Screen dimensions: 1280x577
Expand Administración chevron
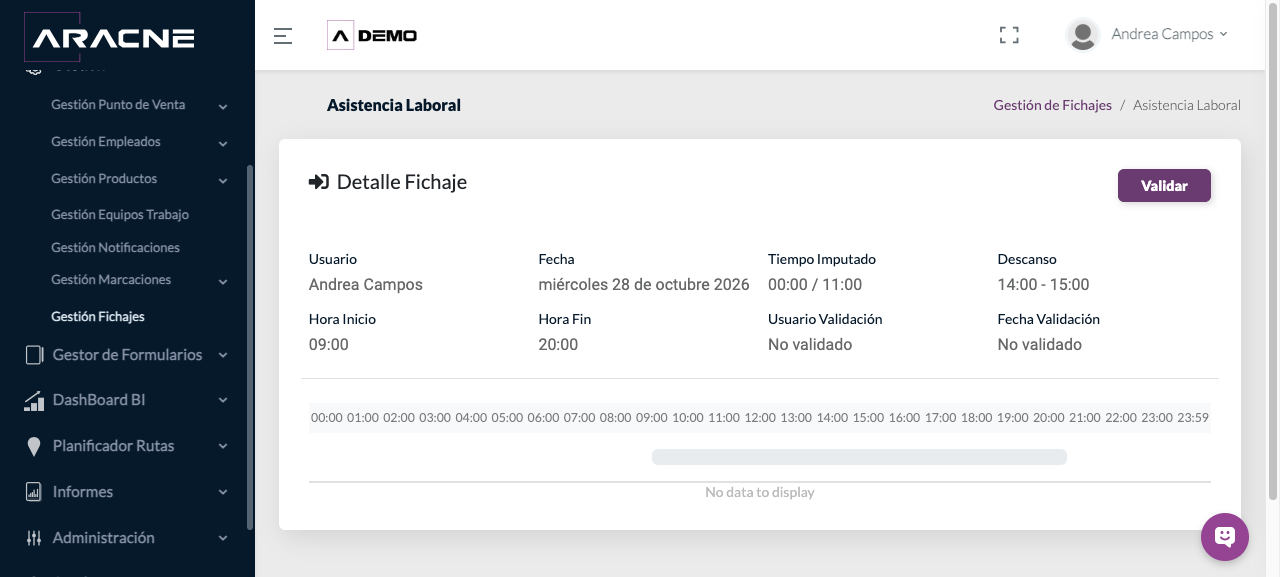pyautogui.click(x=223, y=538)
